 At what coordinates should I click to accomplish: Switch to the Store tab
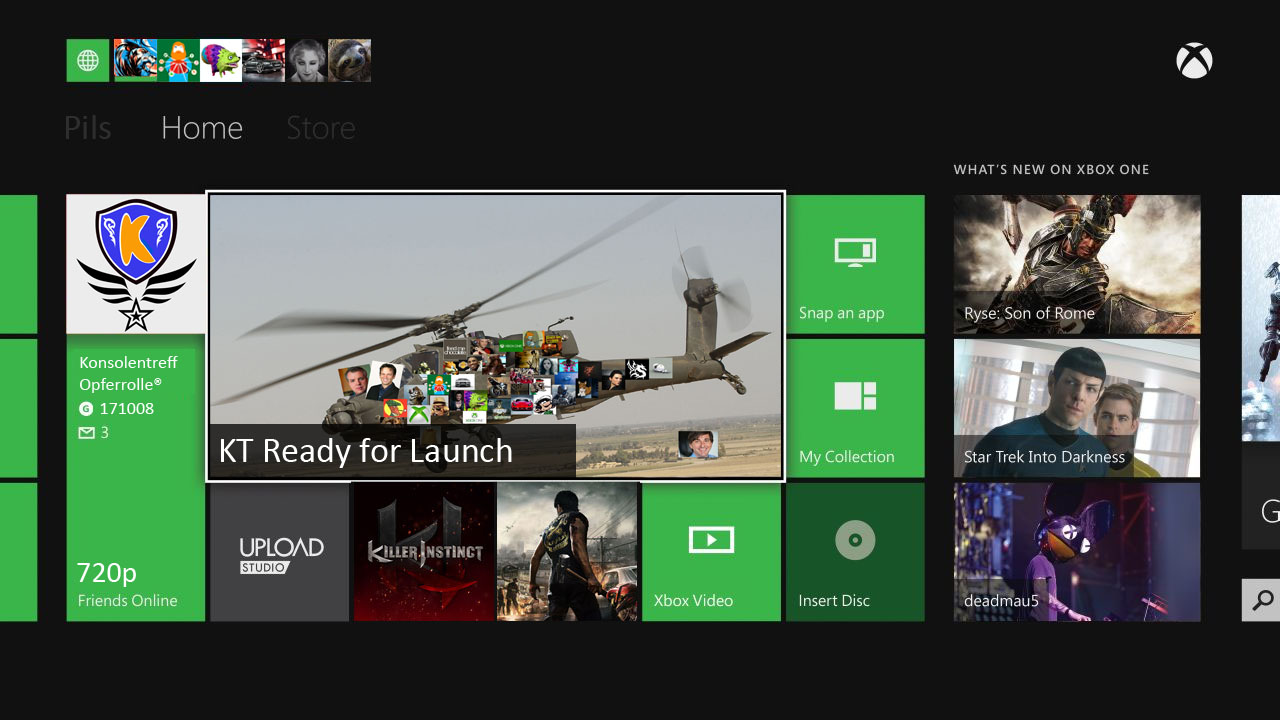(321, 128)
